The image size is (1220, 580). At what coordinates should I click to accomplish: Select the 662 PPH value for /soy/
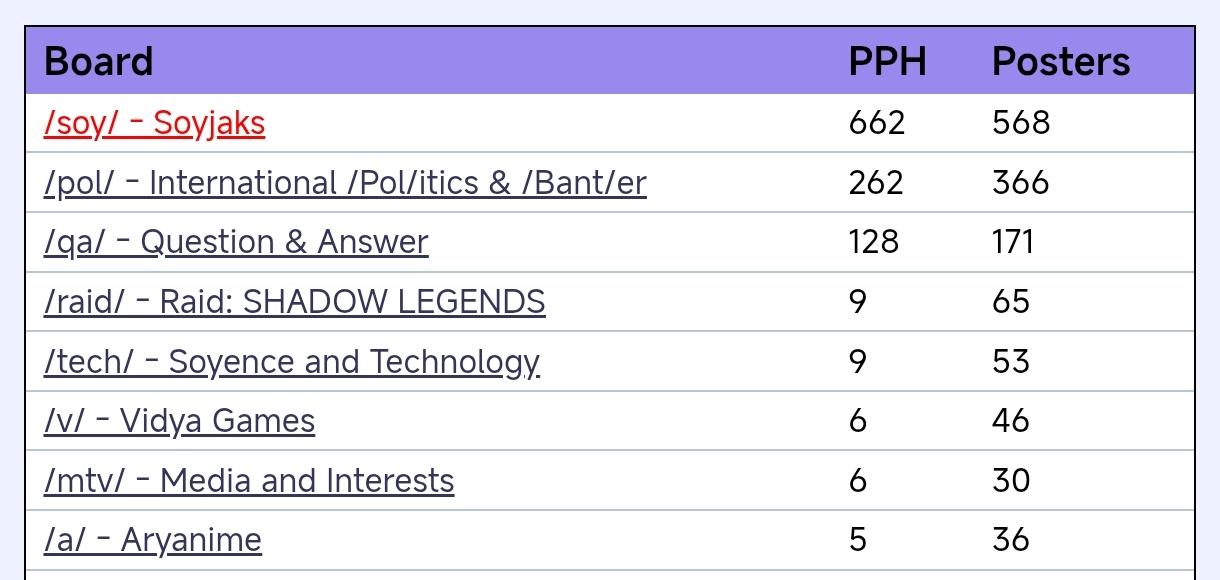[876, 123]
